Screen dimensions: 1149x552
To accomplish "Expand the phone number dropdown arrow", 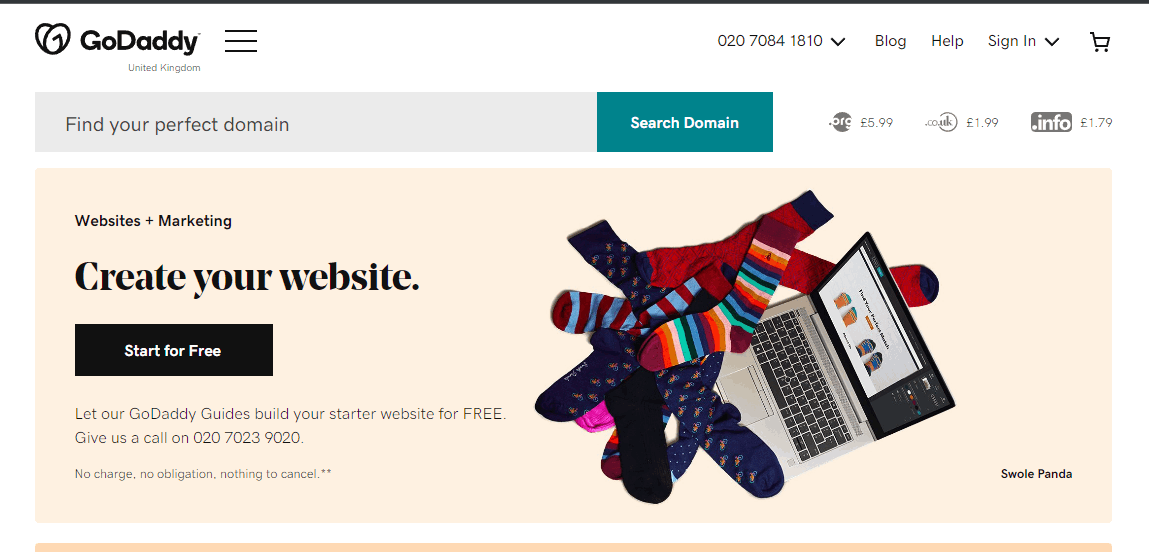I will pos(838,42).
